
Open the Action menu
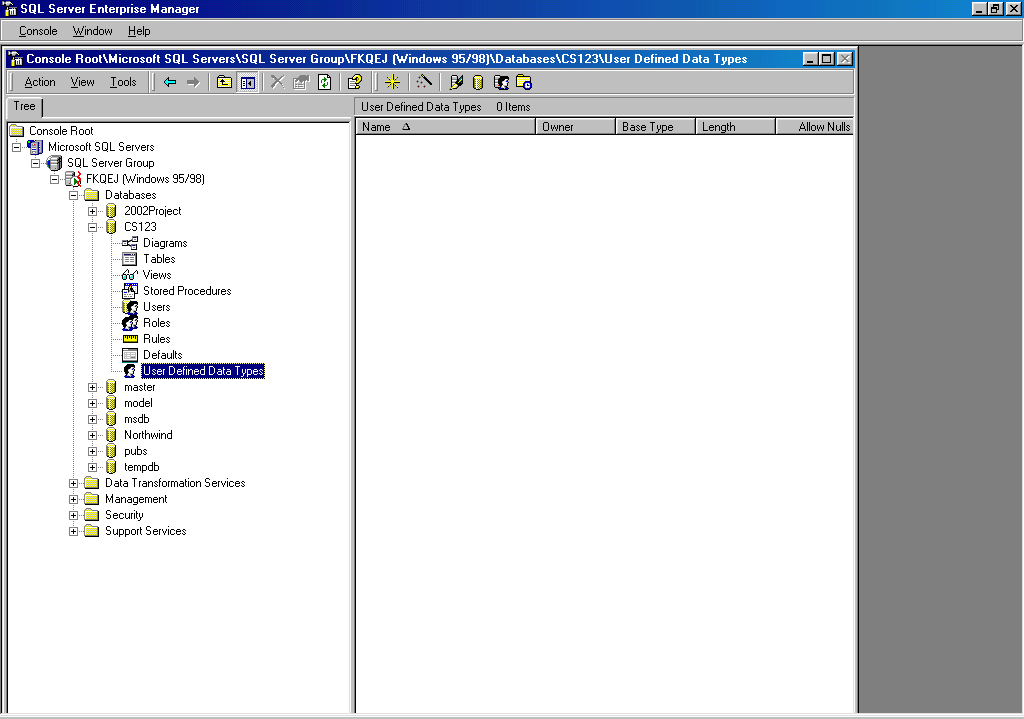40,82
